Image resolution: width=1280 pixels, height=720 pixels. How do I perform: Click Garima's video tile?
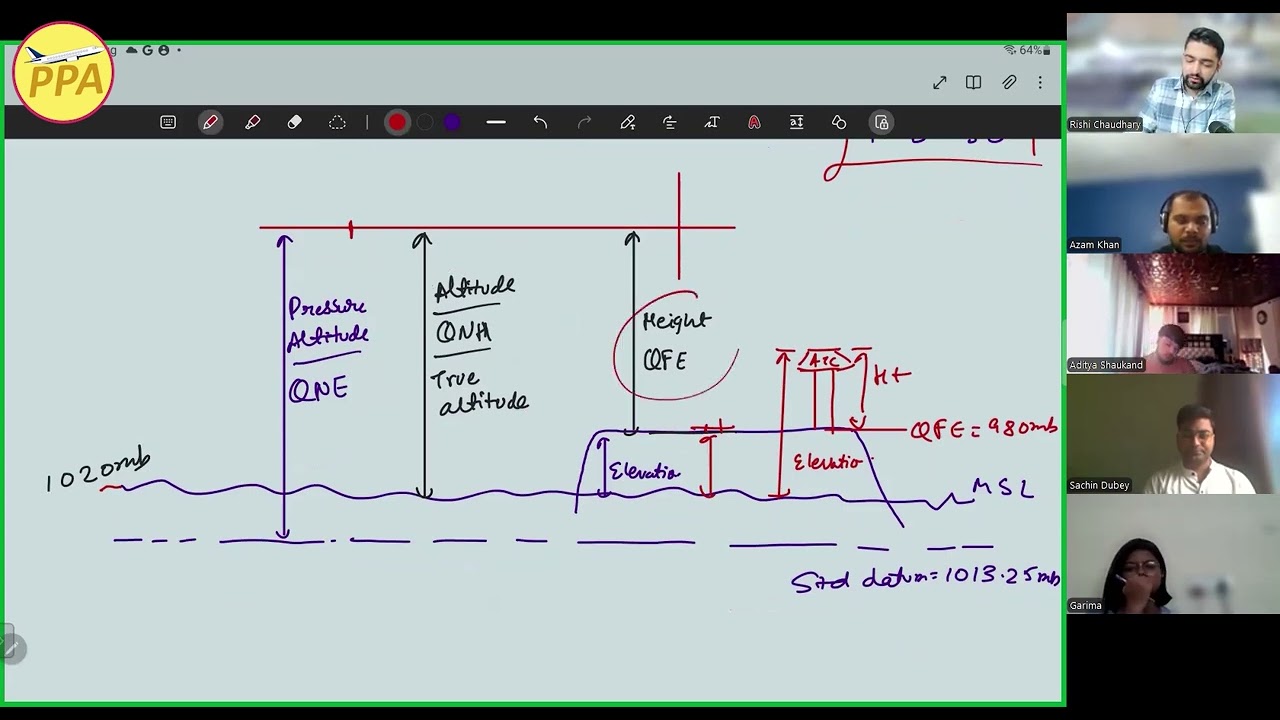point(1173,554)
